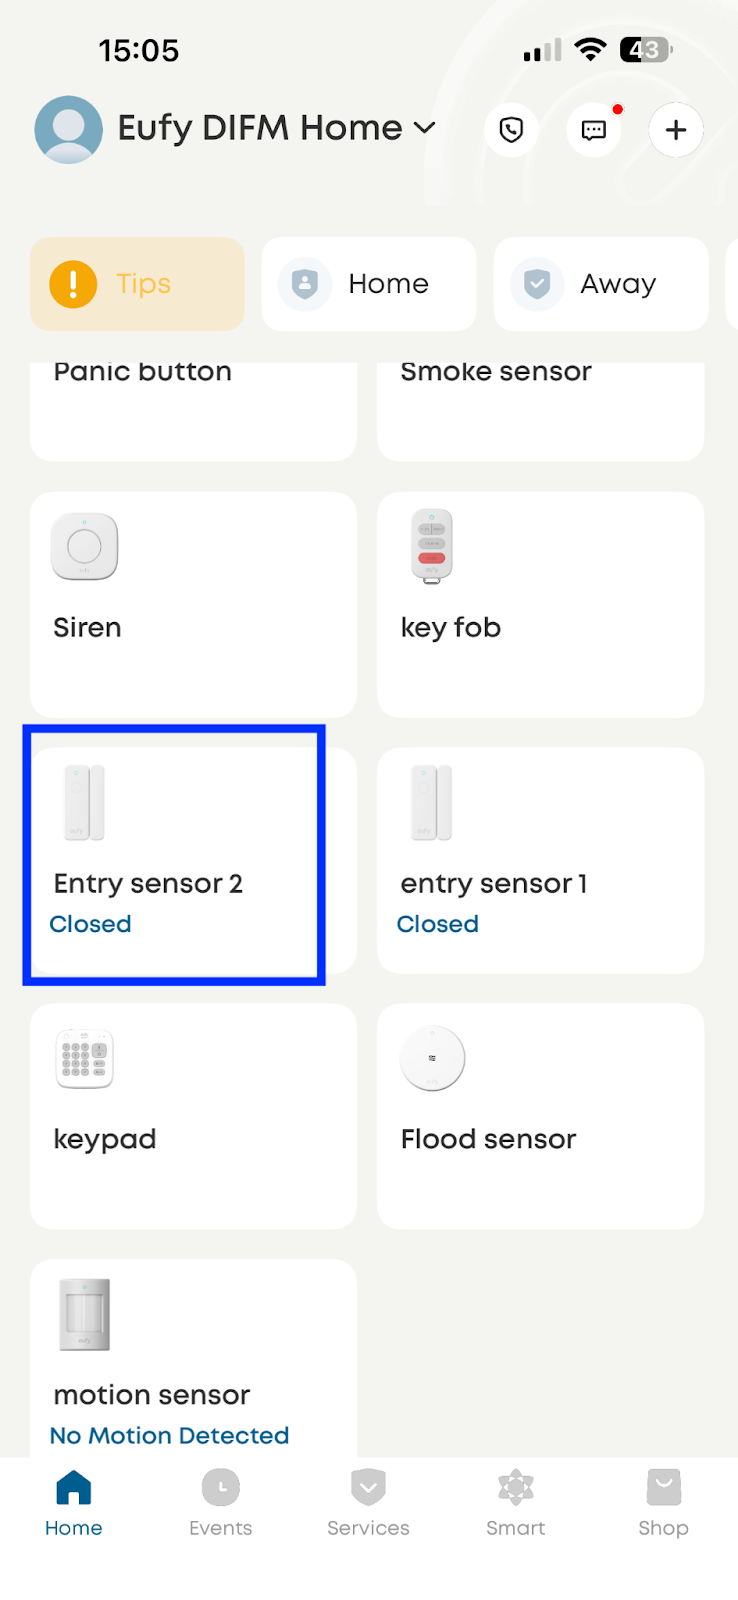Tap the keypad device icon

pyautogui.click(x=85, y=1058)
